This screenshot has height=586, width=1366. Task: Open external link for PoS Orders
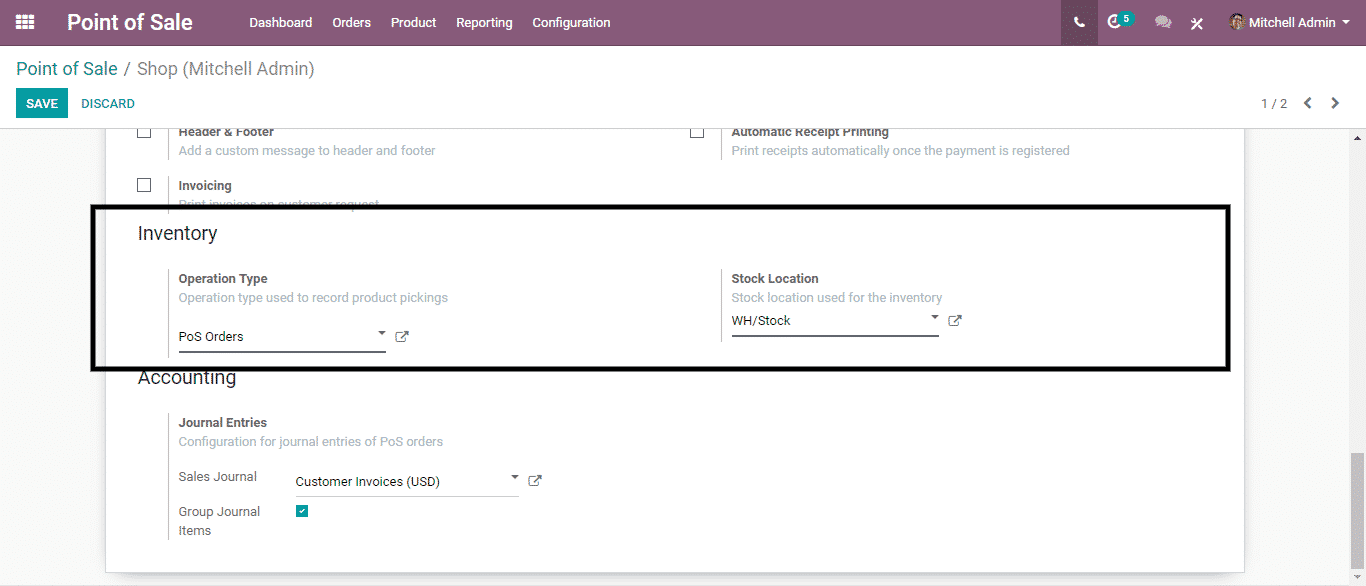click(x=402, y=337)
